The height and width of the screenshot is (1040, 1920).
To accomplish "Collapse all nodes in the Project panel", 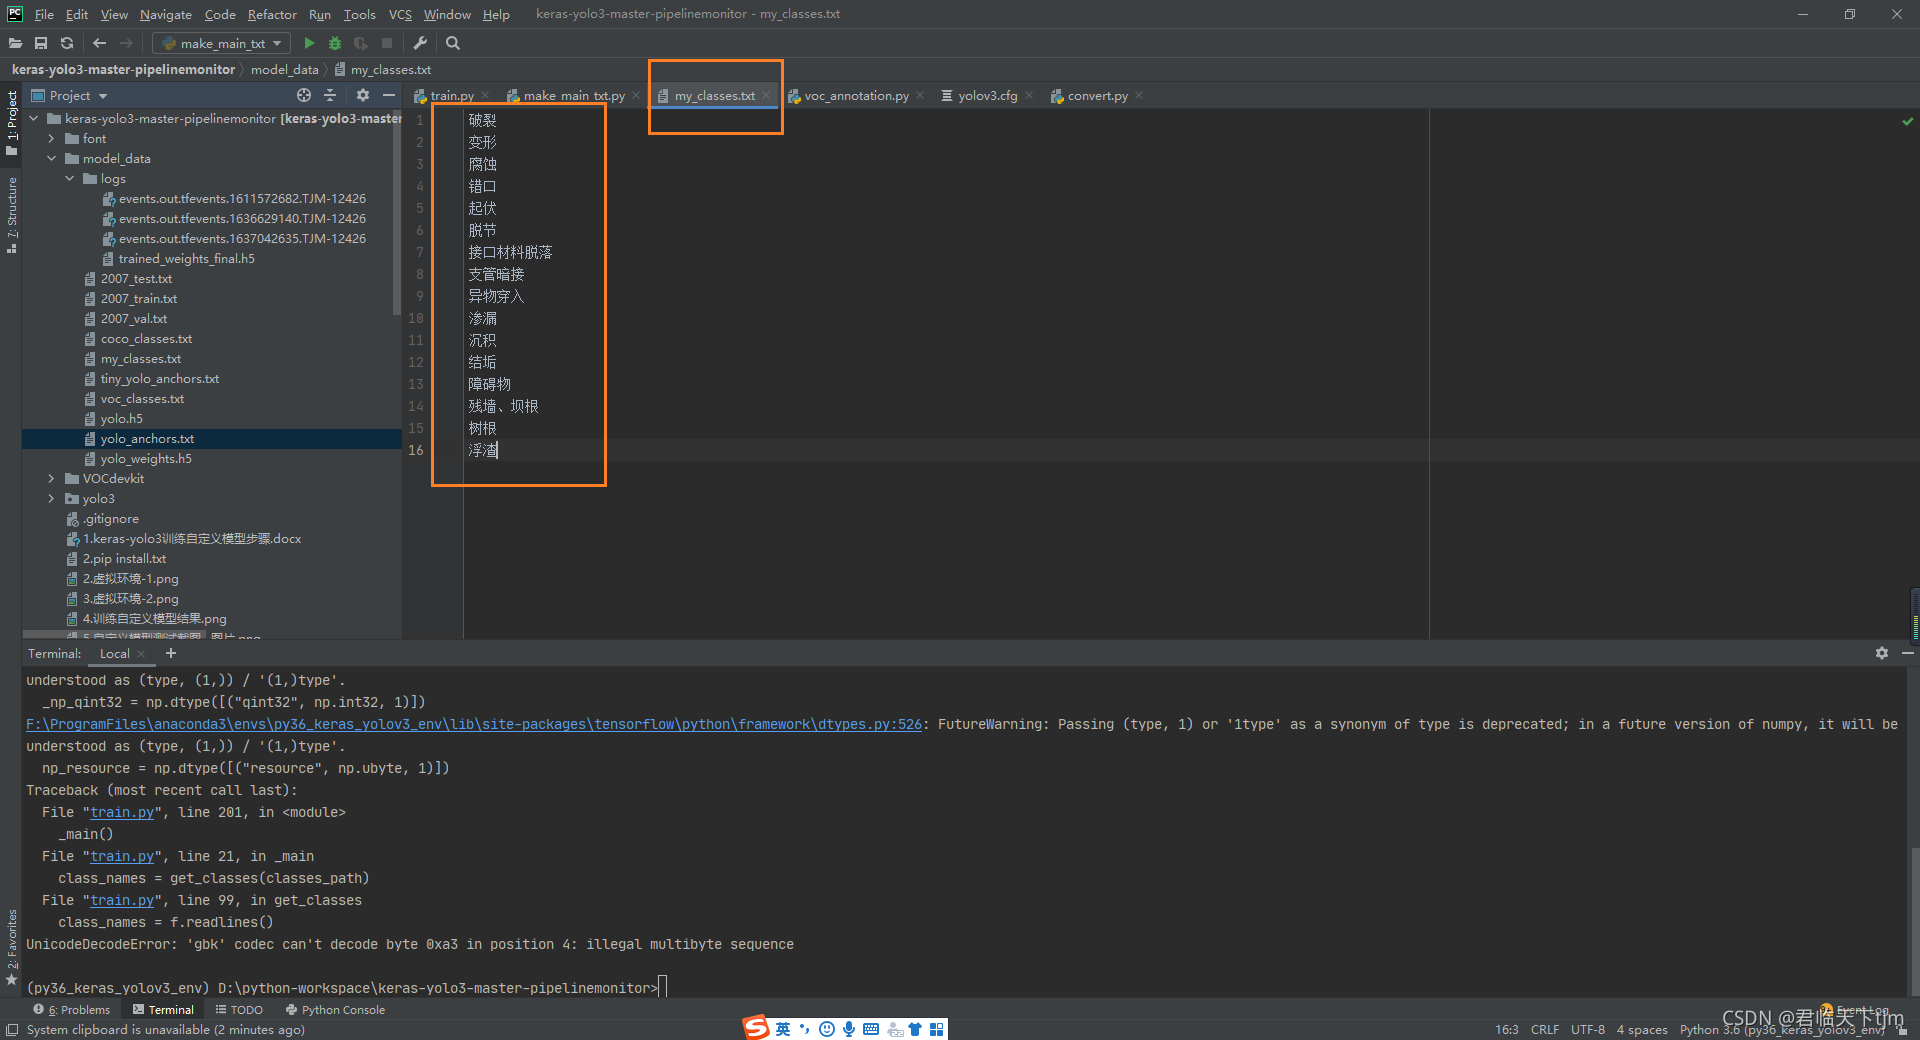I will tap(330, 95).
